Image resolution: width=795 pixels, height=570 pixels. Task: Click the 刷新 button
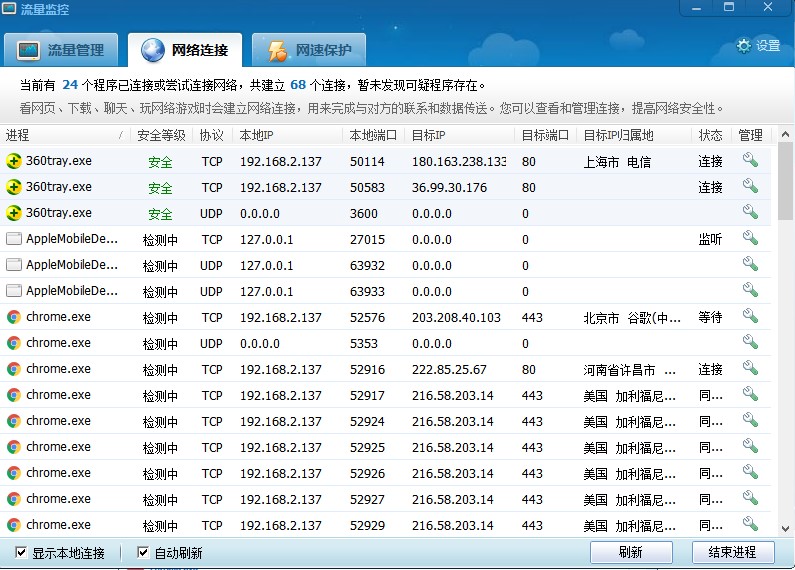click(630, 552)
